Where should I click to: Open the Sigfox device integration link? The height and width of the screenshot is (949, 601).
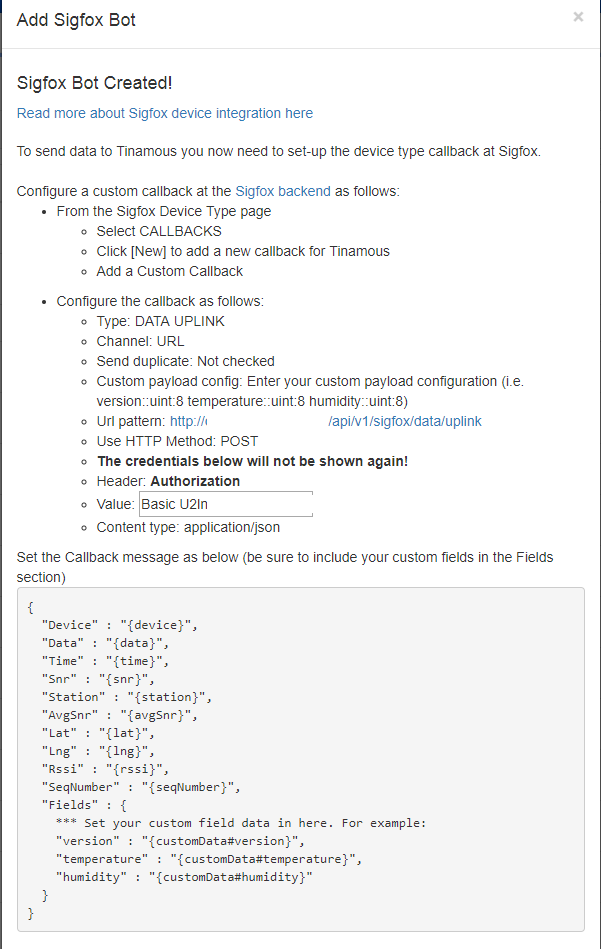click(166, 114)
